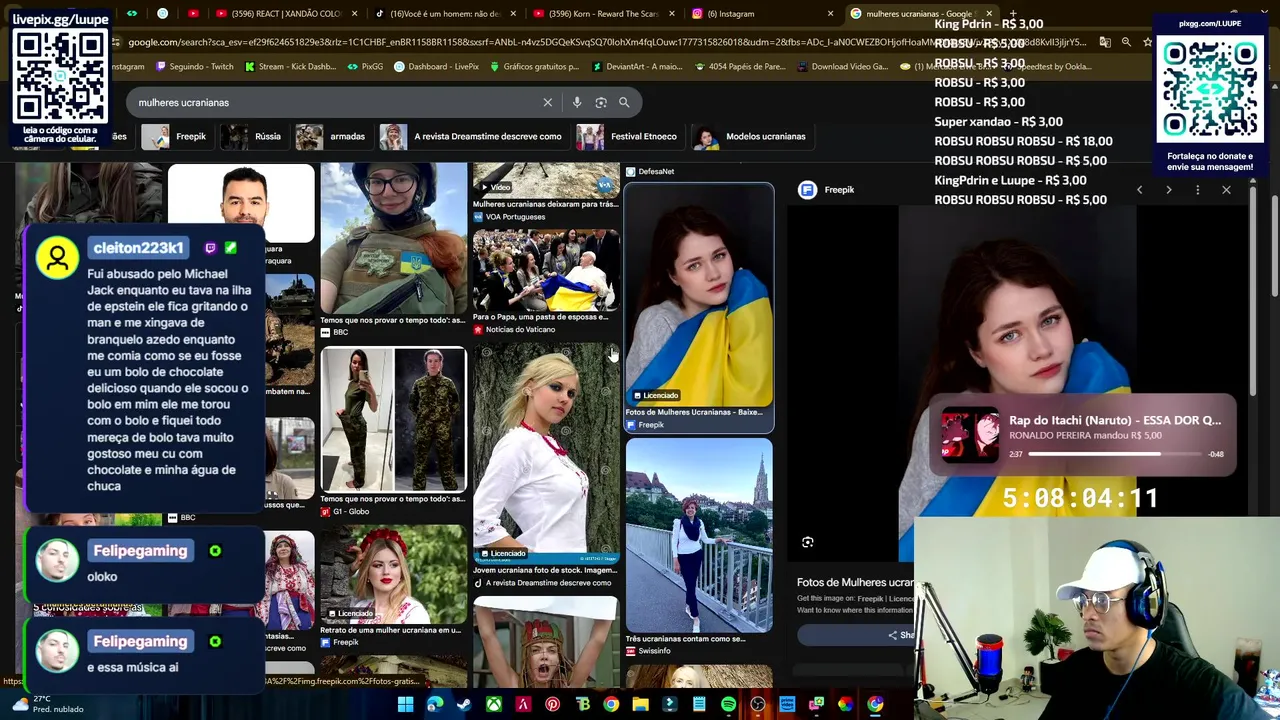Open OBS Studio from taskbar

point(758,704)
